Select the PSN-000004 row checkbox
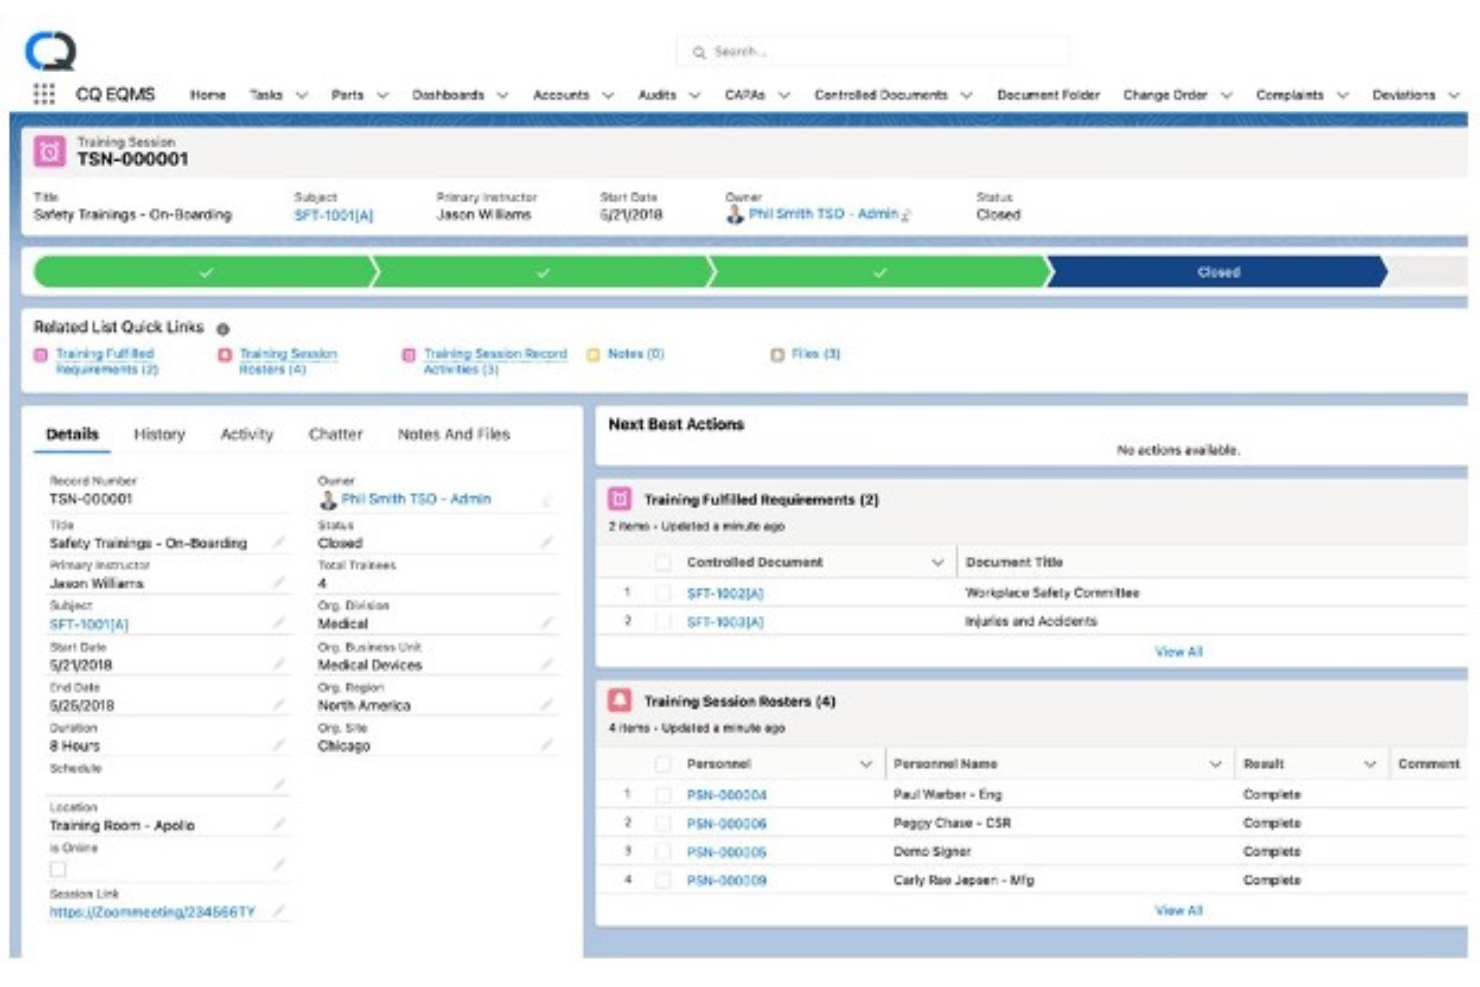 [x=662, y=795]
